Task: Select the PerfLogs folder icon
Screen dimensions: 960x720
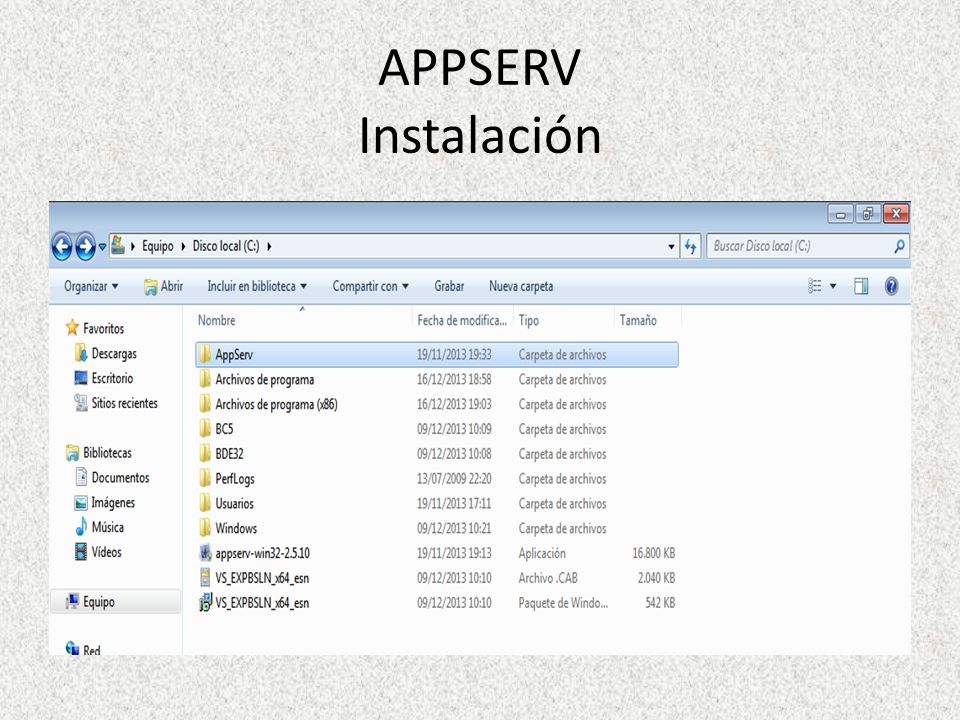Action: (205, 478)
